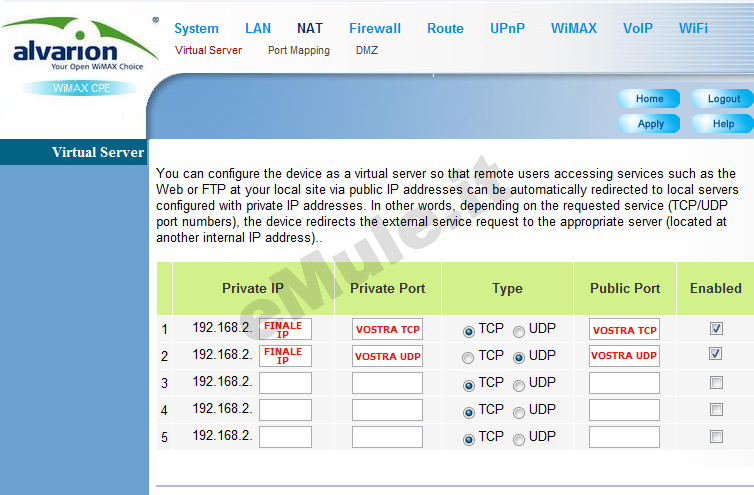Click the Logout button
The width and height of the screenshot is (754, 495).
pos(723,99)
